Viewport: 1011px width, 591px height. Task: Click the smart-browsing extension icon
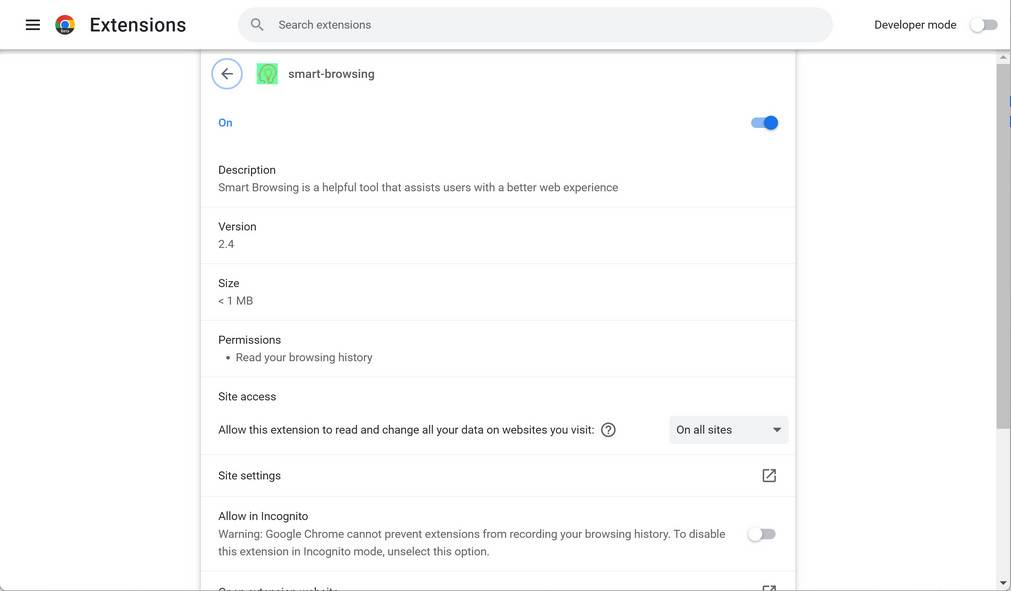(267, 74)
